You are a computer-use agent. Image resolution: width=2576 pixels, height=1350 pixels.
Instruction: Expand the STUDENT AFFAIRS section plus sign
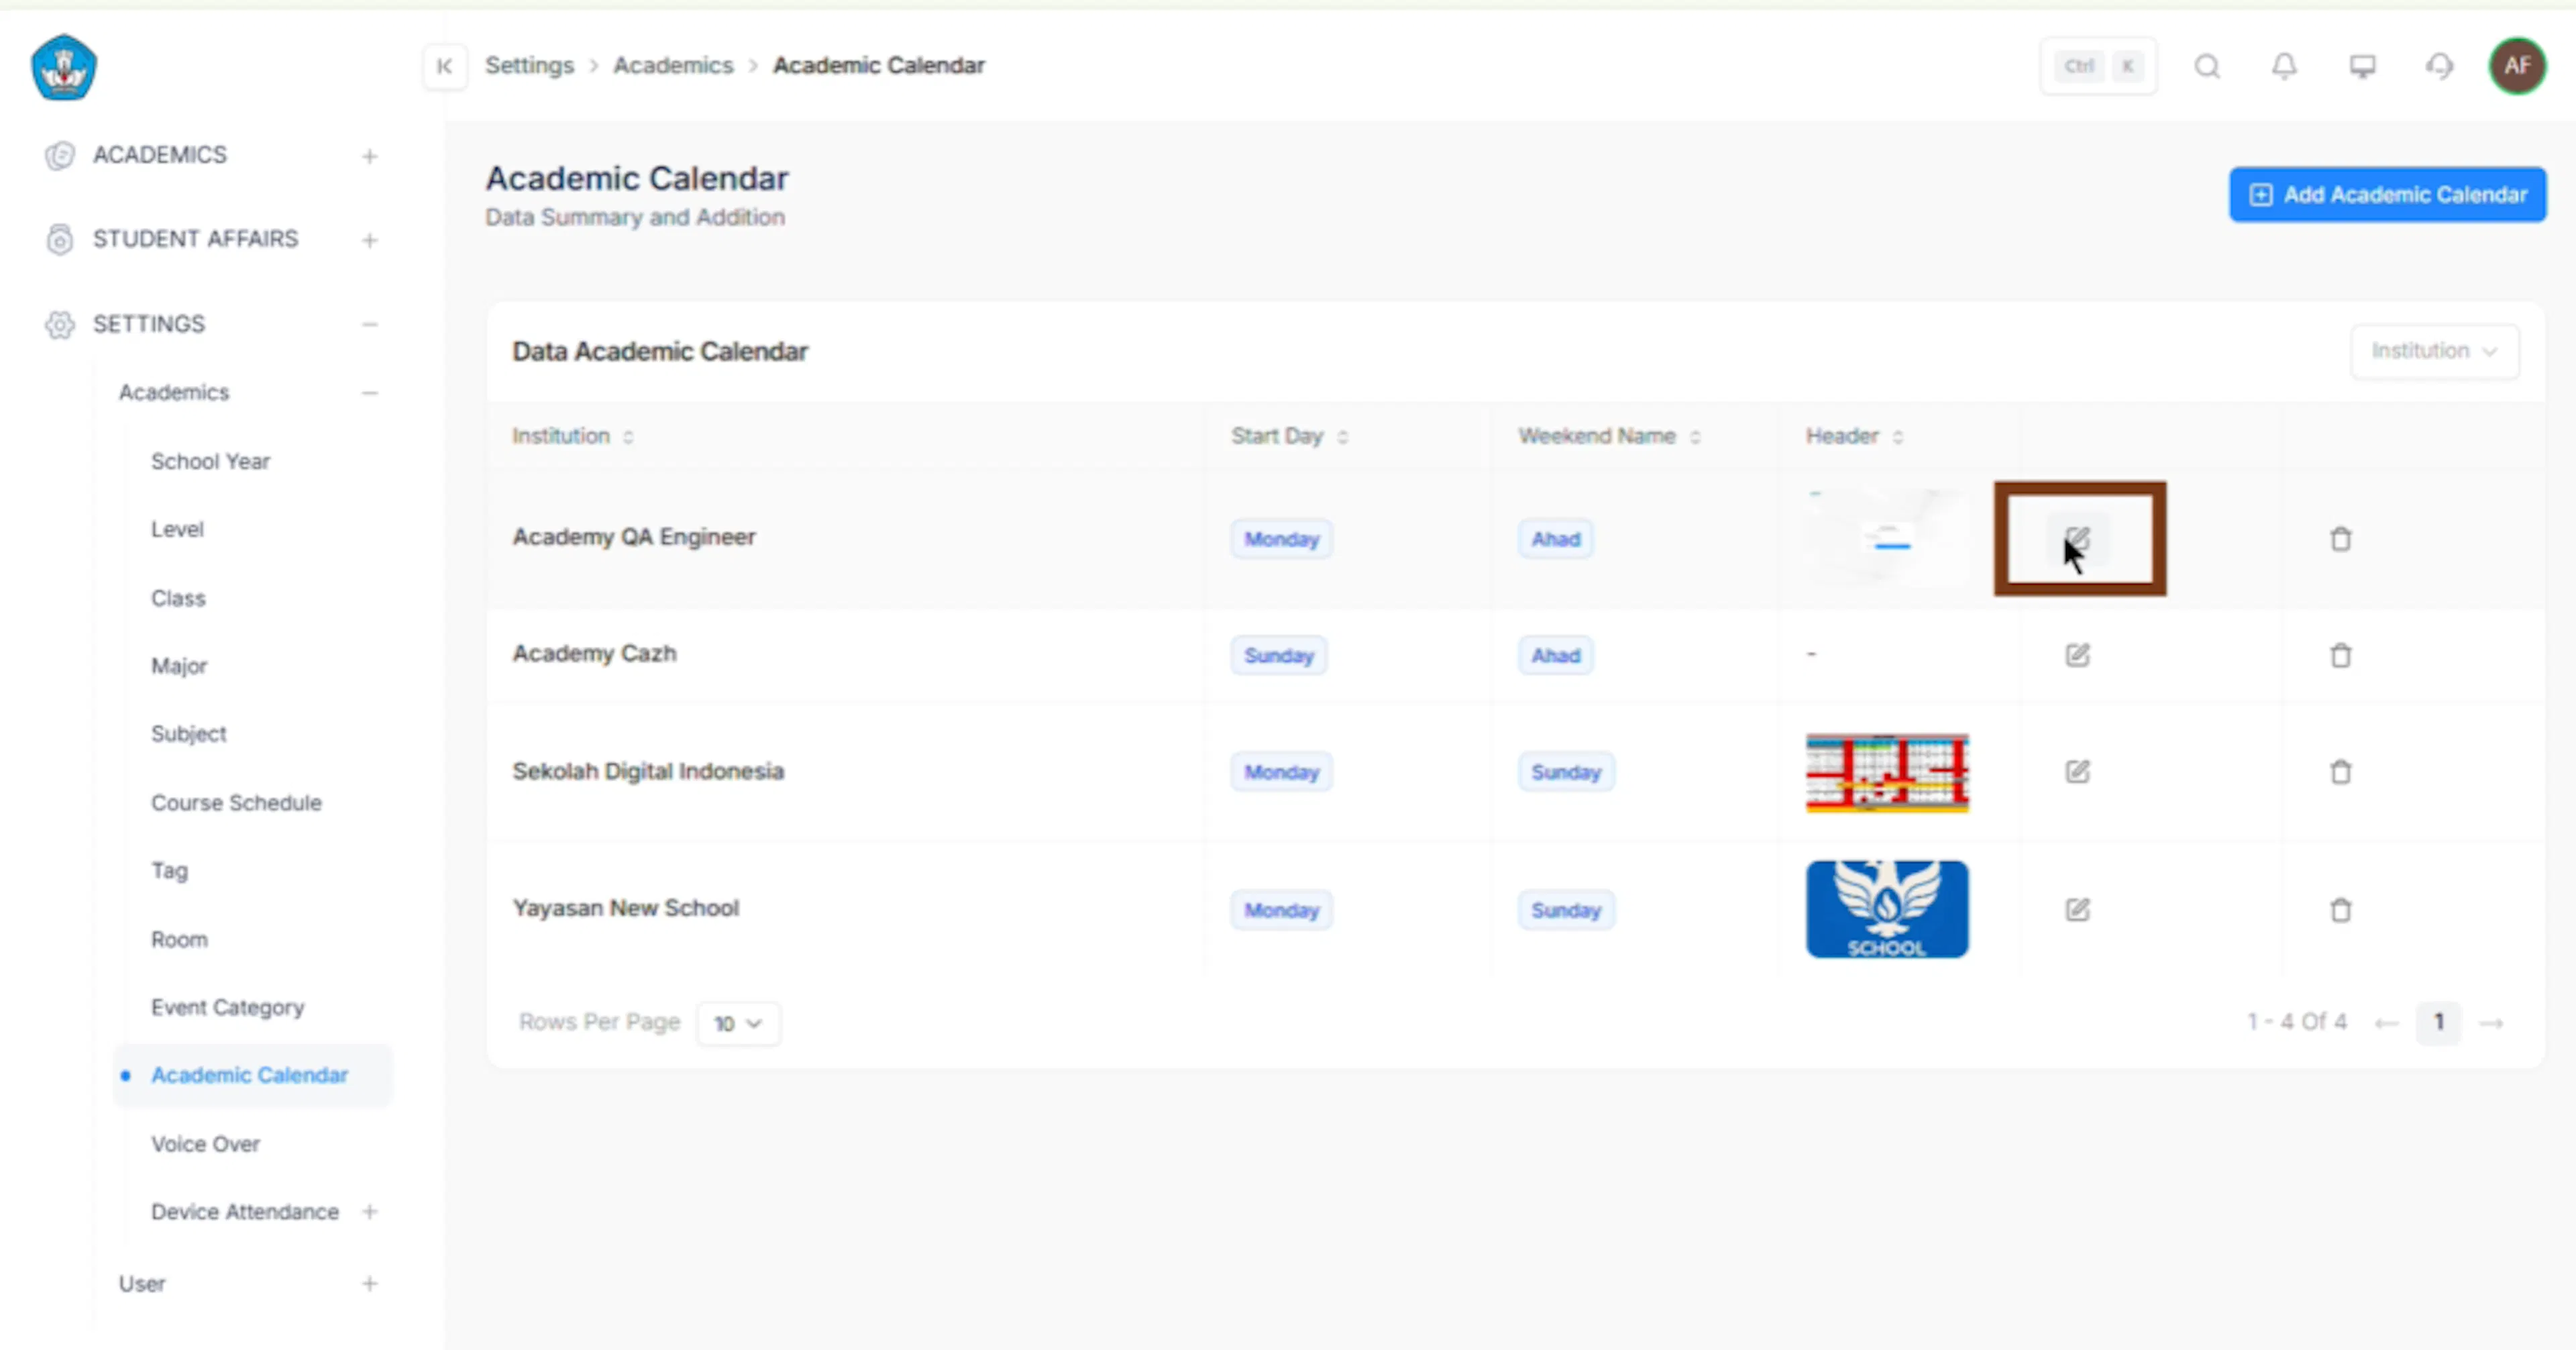point(370,240)
